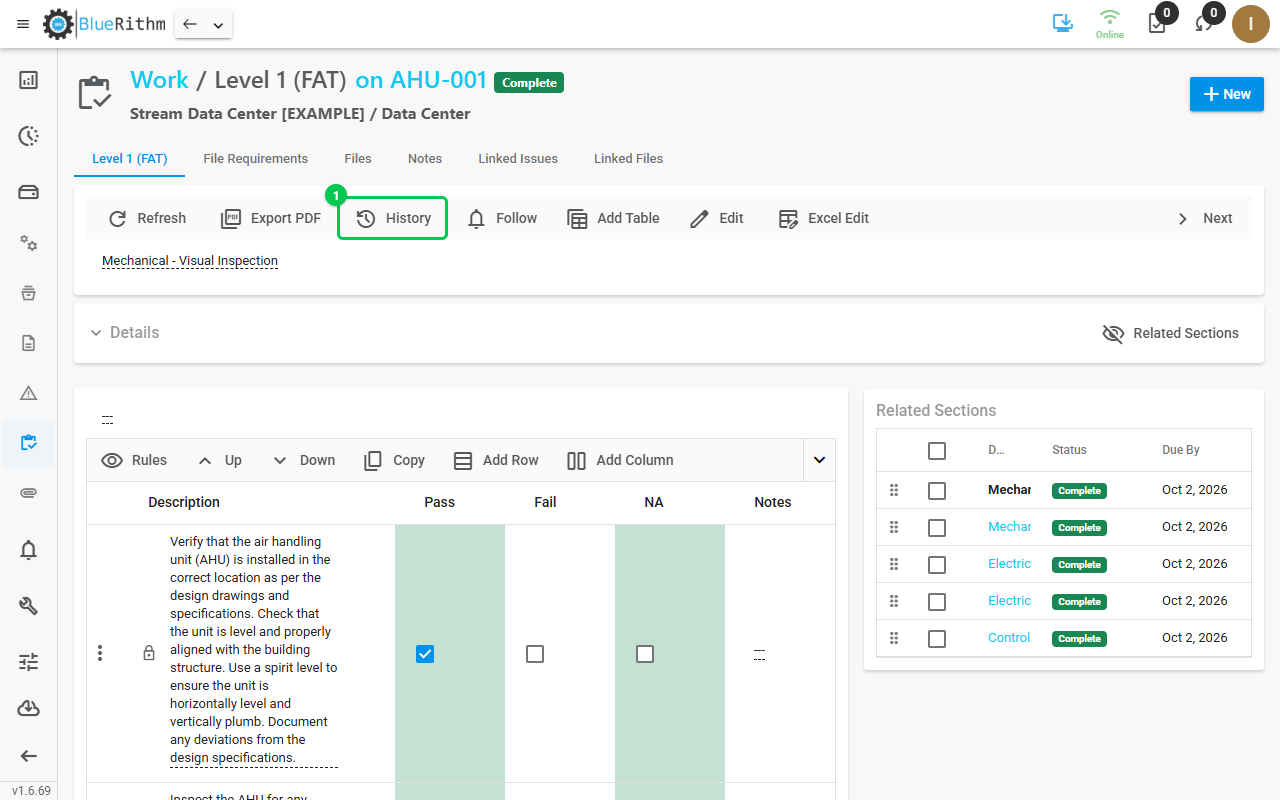This screenshot has width=1280, height=800.
Task: Open the dashboard chart sidebar icon
Action: (x=29, y=80)
